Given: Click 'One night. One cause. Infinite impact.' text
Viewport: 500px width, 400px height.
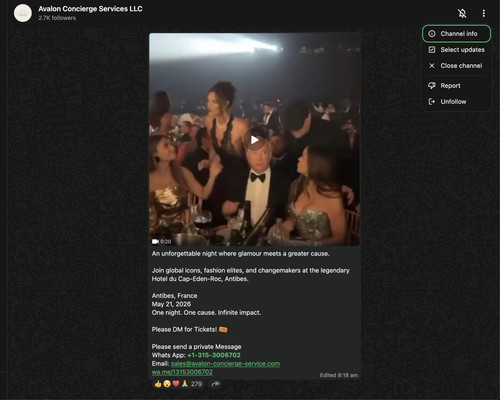Looking at the screenshot, I should coord(206,313).
